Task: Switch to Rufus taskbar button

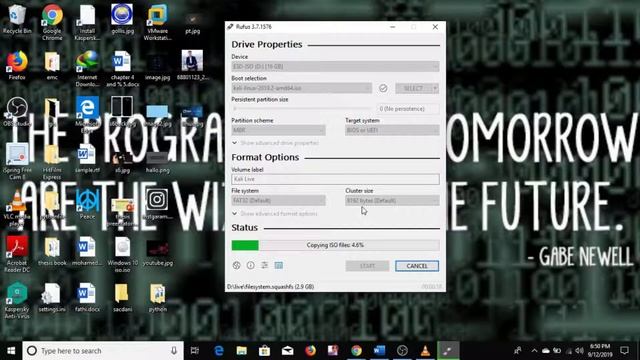Action: [448, 351]
